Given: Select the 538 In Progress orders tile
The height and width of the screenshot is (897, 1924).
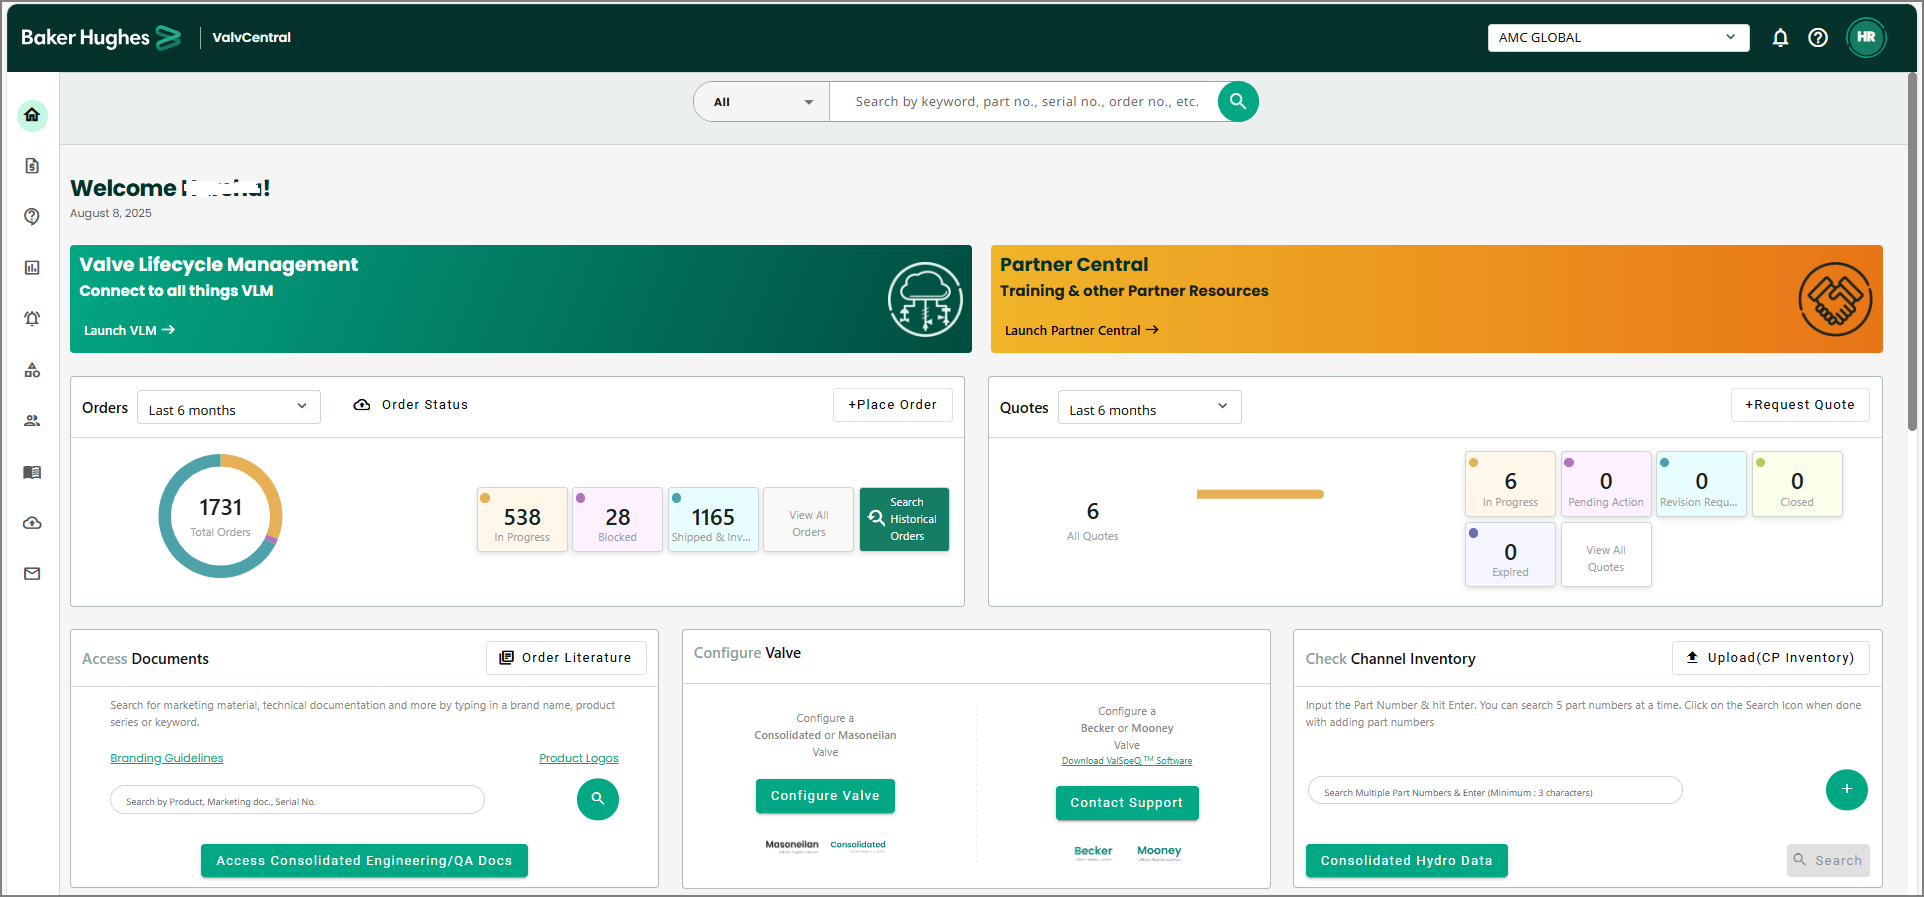Looking at the screenshot, I should [522, 520].
